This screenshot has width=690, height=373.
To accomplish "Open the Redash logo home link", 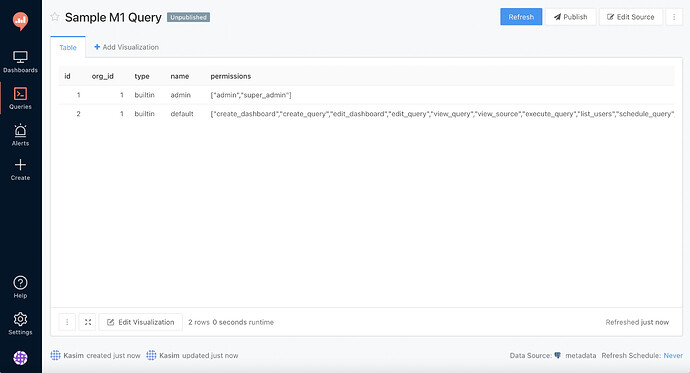I will tap(20, 21).
